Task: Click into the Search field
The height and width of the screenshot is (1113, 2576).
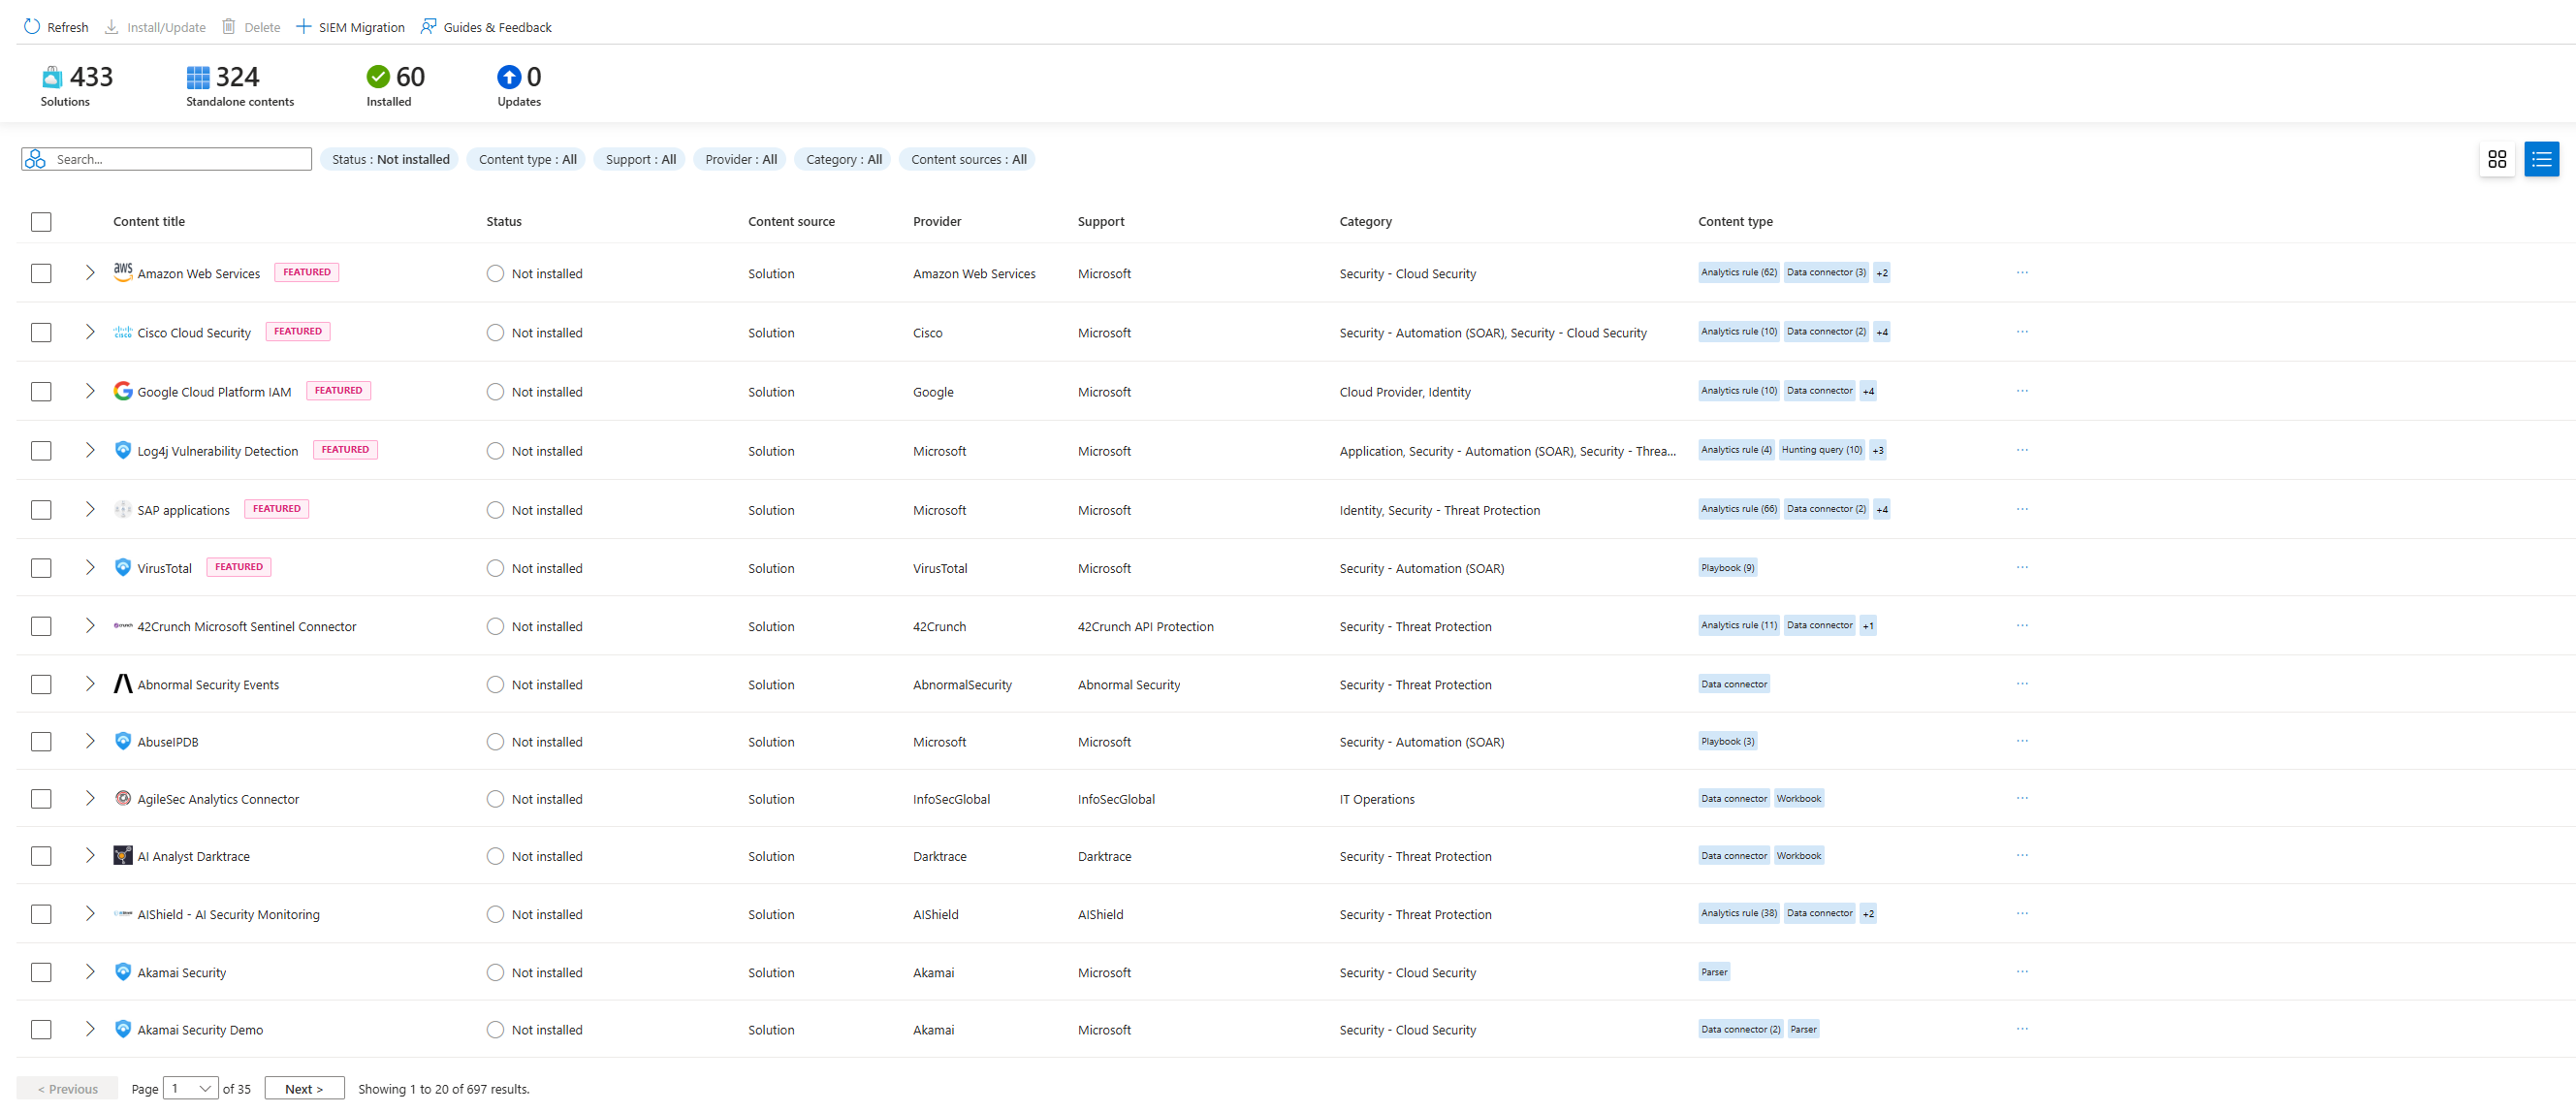Action: [x=180, y=159]
